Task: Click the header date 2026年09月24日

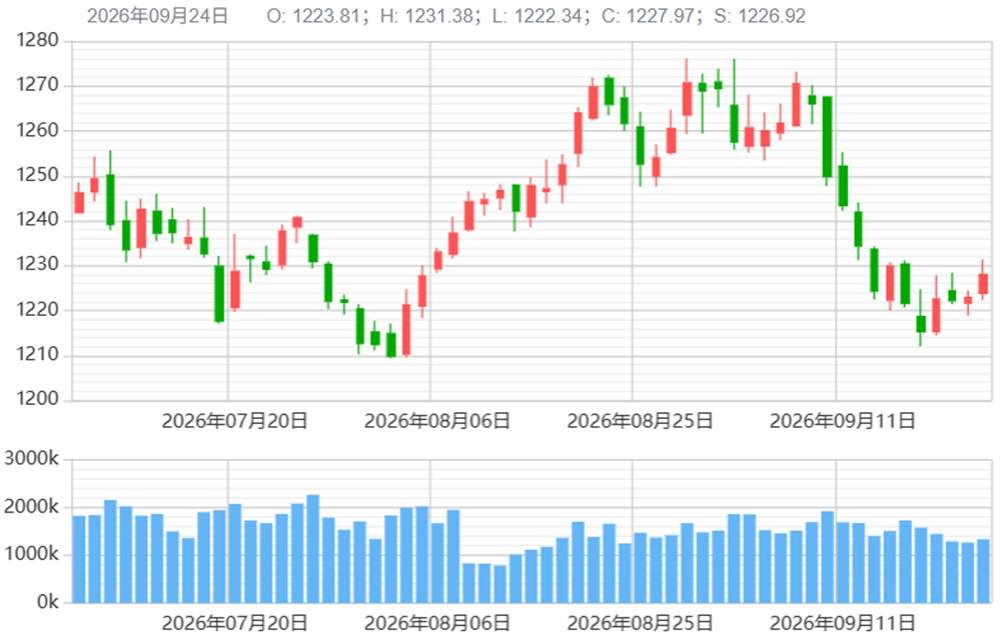Action: click(x=157, y=15)
